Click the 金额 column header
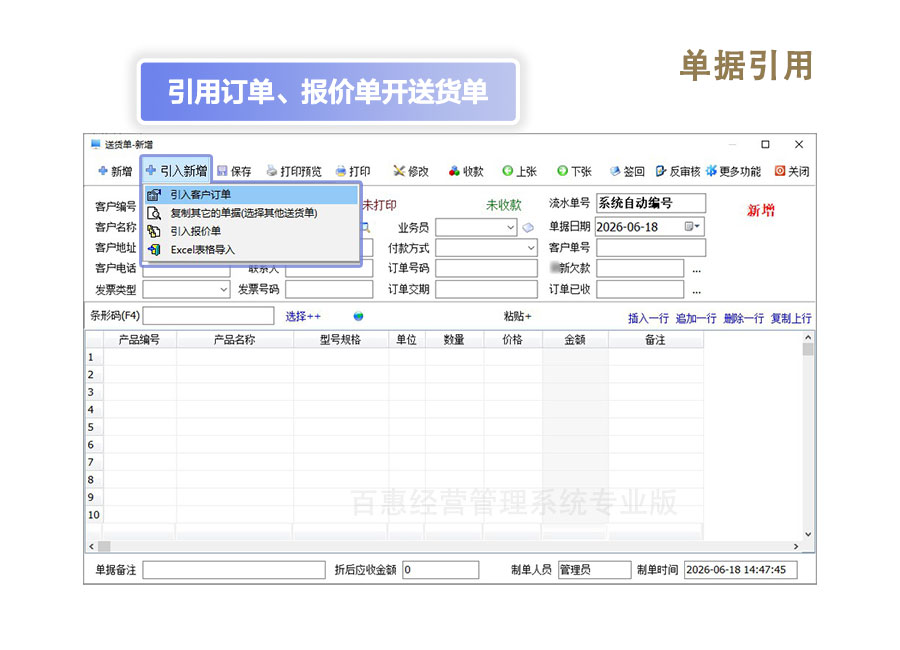This screenshot has width=900, height=650. pyautogui.click(x=575, y=340)
